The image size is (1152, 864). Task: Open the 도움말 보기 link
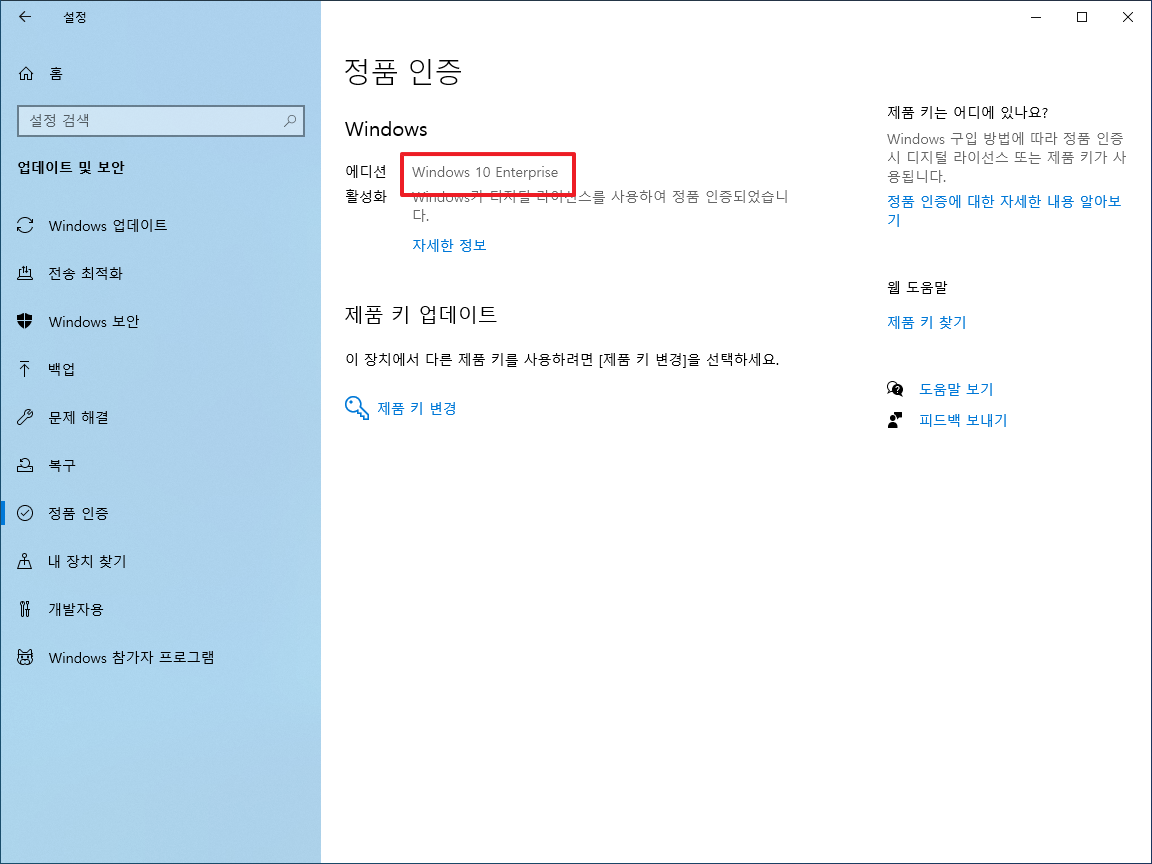coord(957,389)
